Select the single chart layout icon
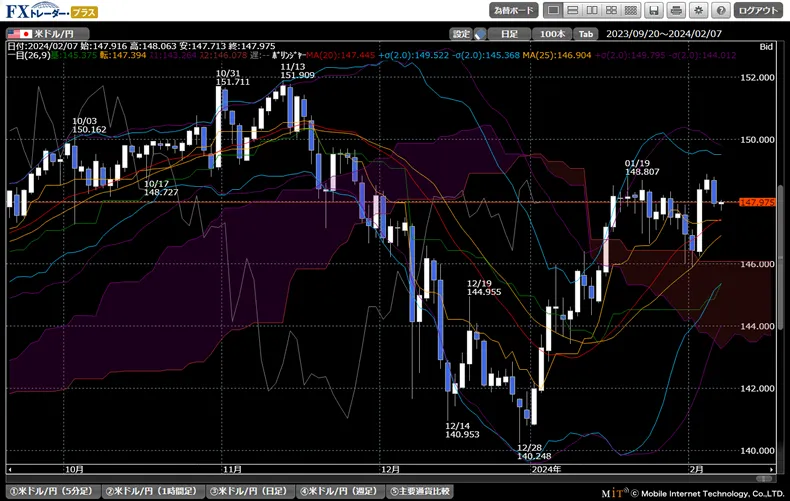Screen dimensions: 790x501 point(553,10)
